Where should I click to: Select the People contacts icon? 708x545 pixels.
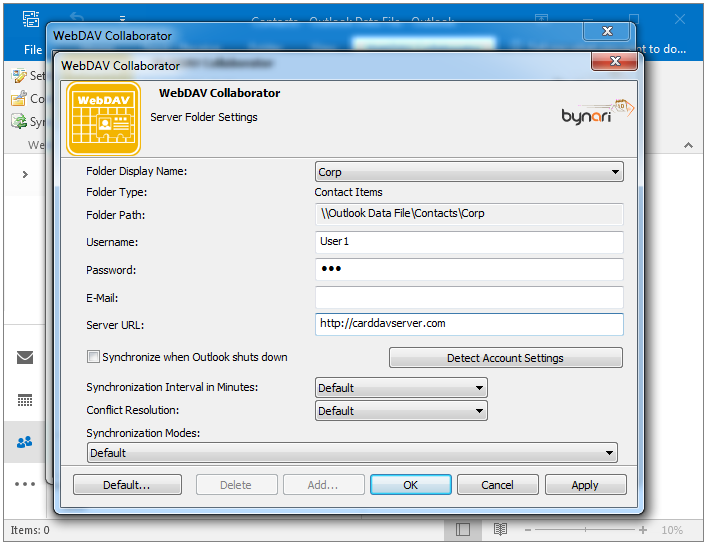point(25,441)
